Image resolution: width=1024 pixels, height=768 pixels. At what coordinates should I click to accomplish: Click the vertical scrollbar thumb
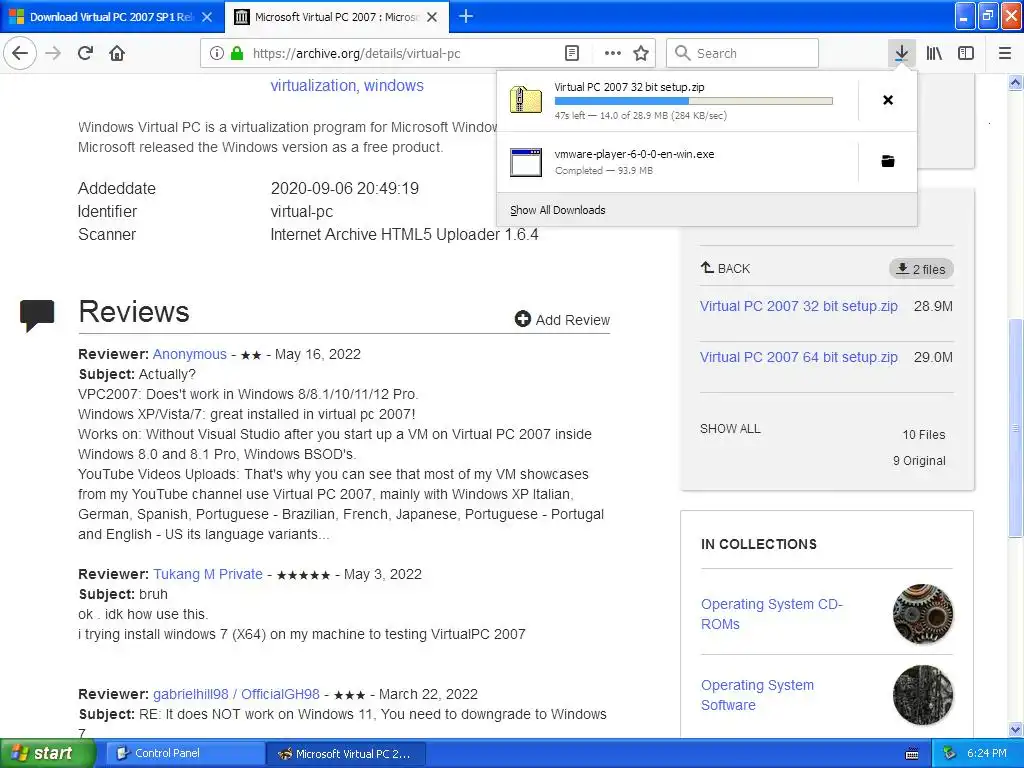[x=1016, y=428]
